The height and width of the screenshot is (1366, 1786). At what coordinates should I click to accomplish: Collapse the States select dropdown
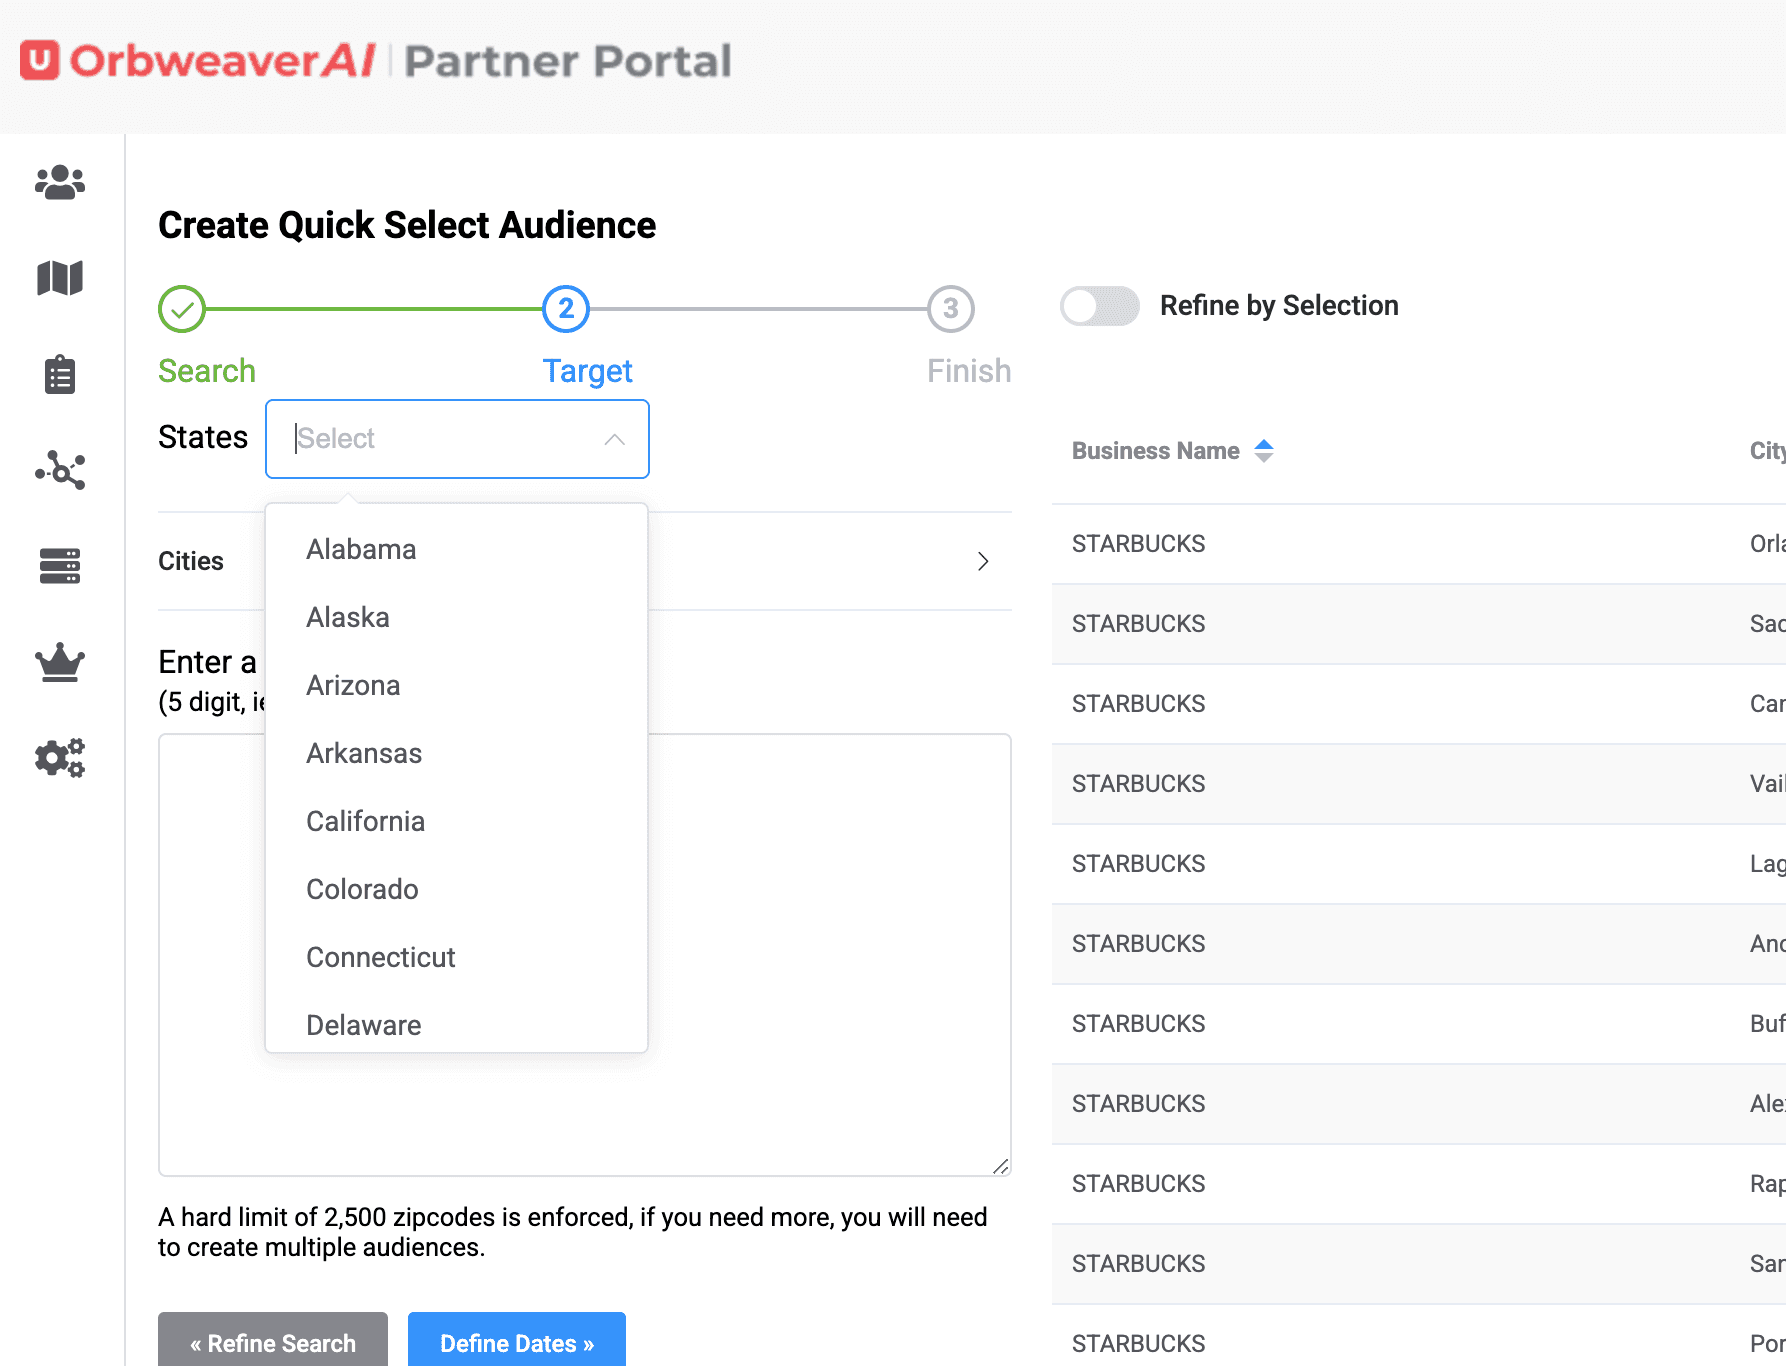coord(614,439)
